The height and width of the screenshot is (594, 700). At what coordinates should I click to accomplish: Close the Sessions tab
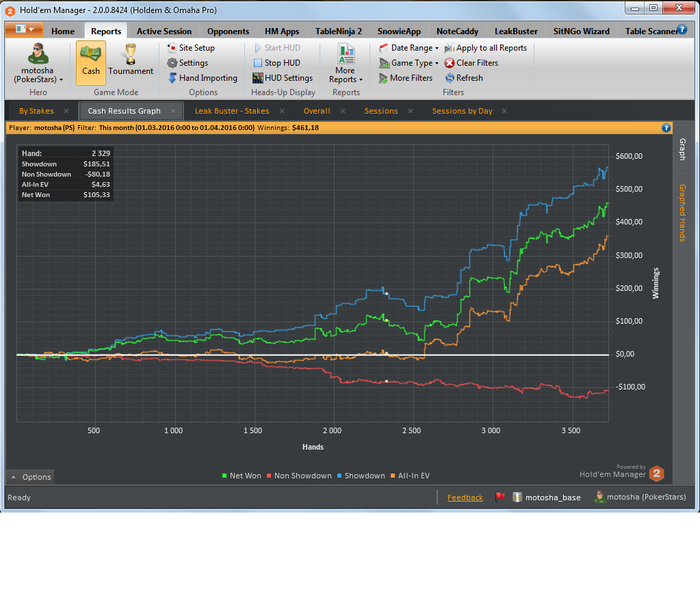[x=410, y=111]
